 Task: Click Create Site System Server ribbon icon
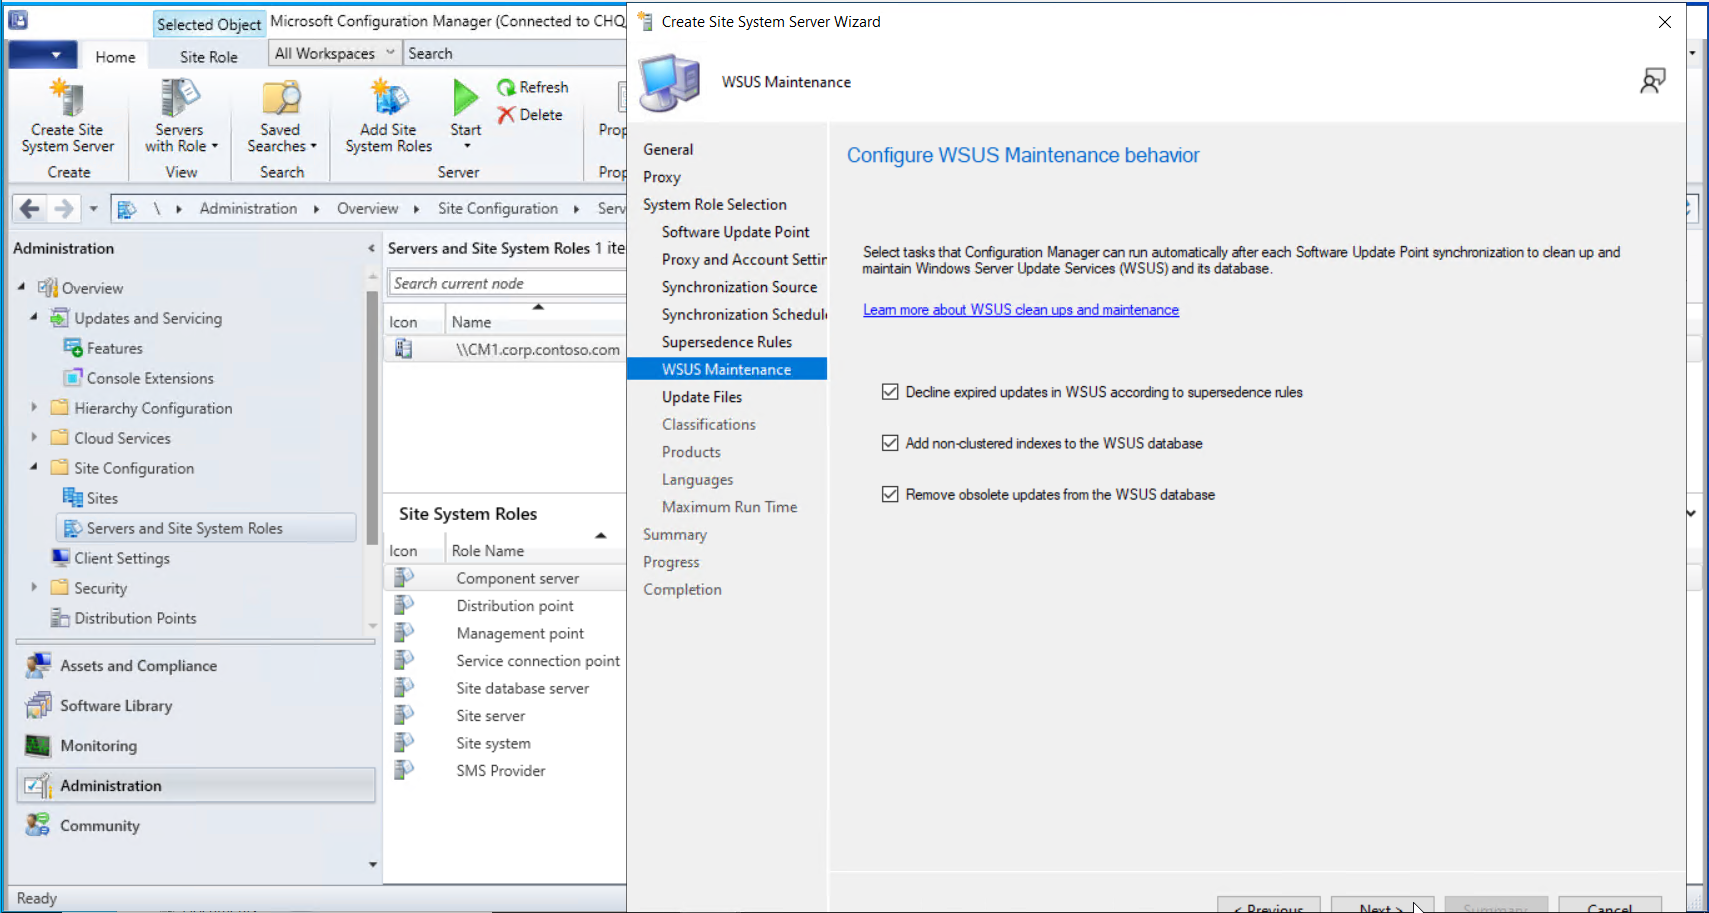click(x=67, y=98)
